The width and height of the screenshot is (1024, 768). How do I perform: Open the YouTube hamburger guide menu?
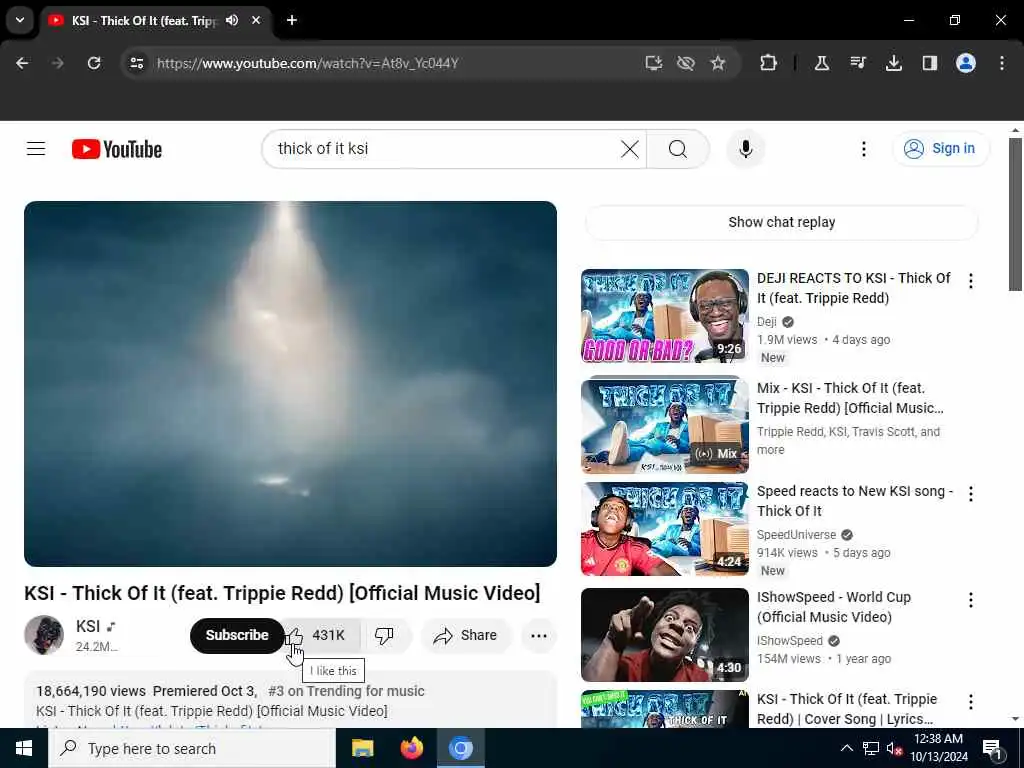36,149
